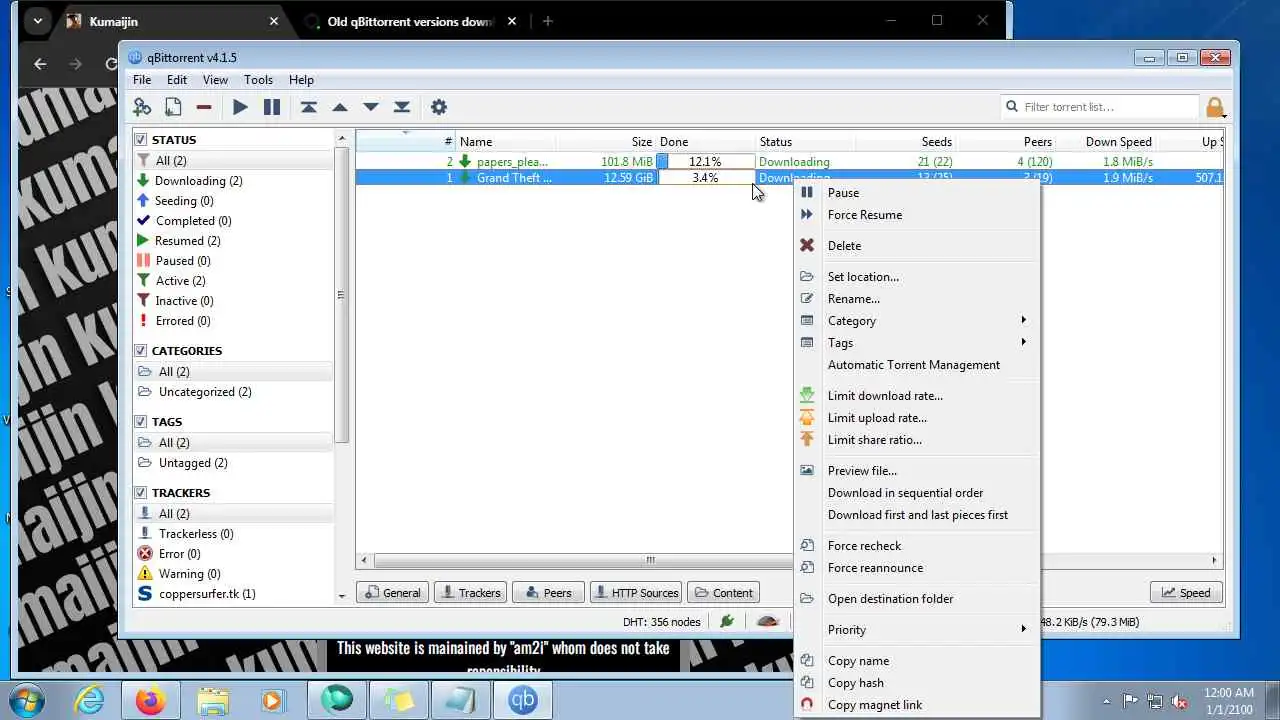Screen dimensions: 1280x720
Task: Click in the Filter torrent list field
Action: coord(1100,107)
